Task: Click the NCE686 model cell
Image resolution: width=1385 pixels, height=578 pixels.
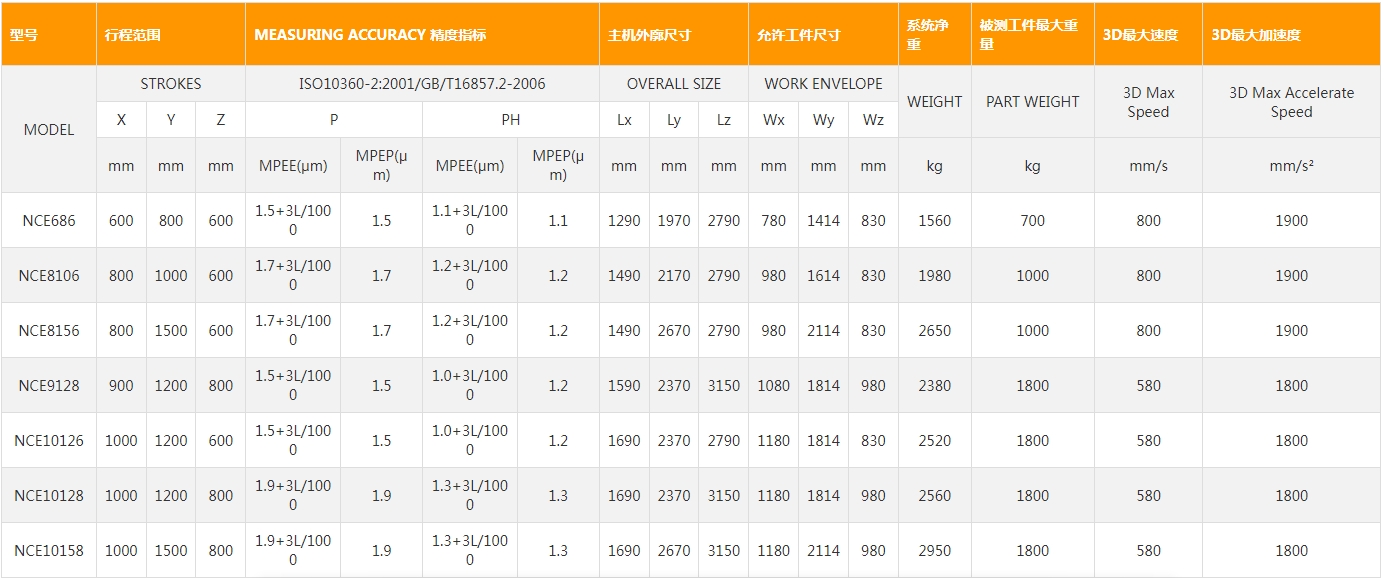Action: point(48,221)
